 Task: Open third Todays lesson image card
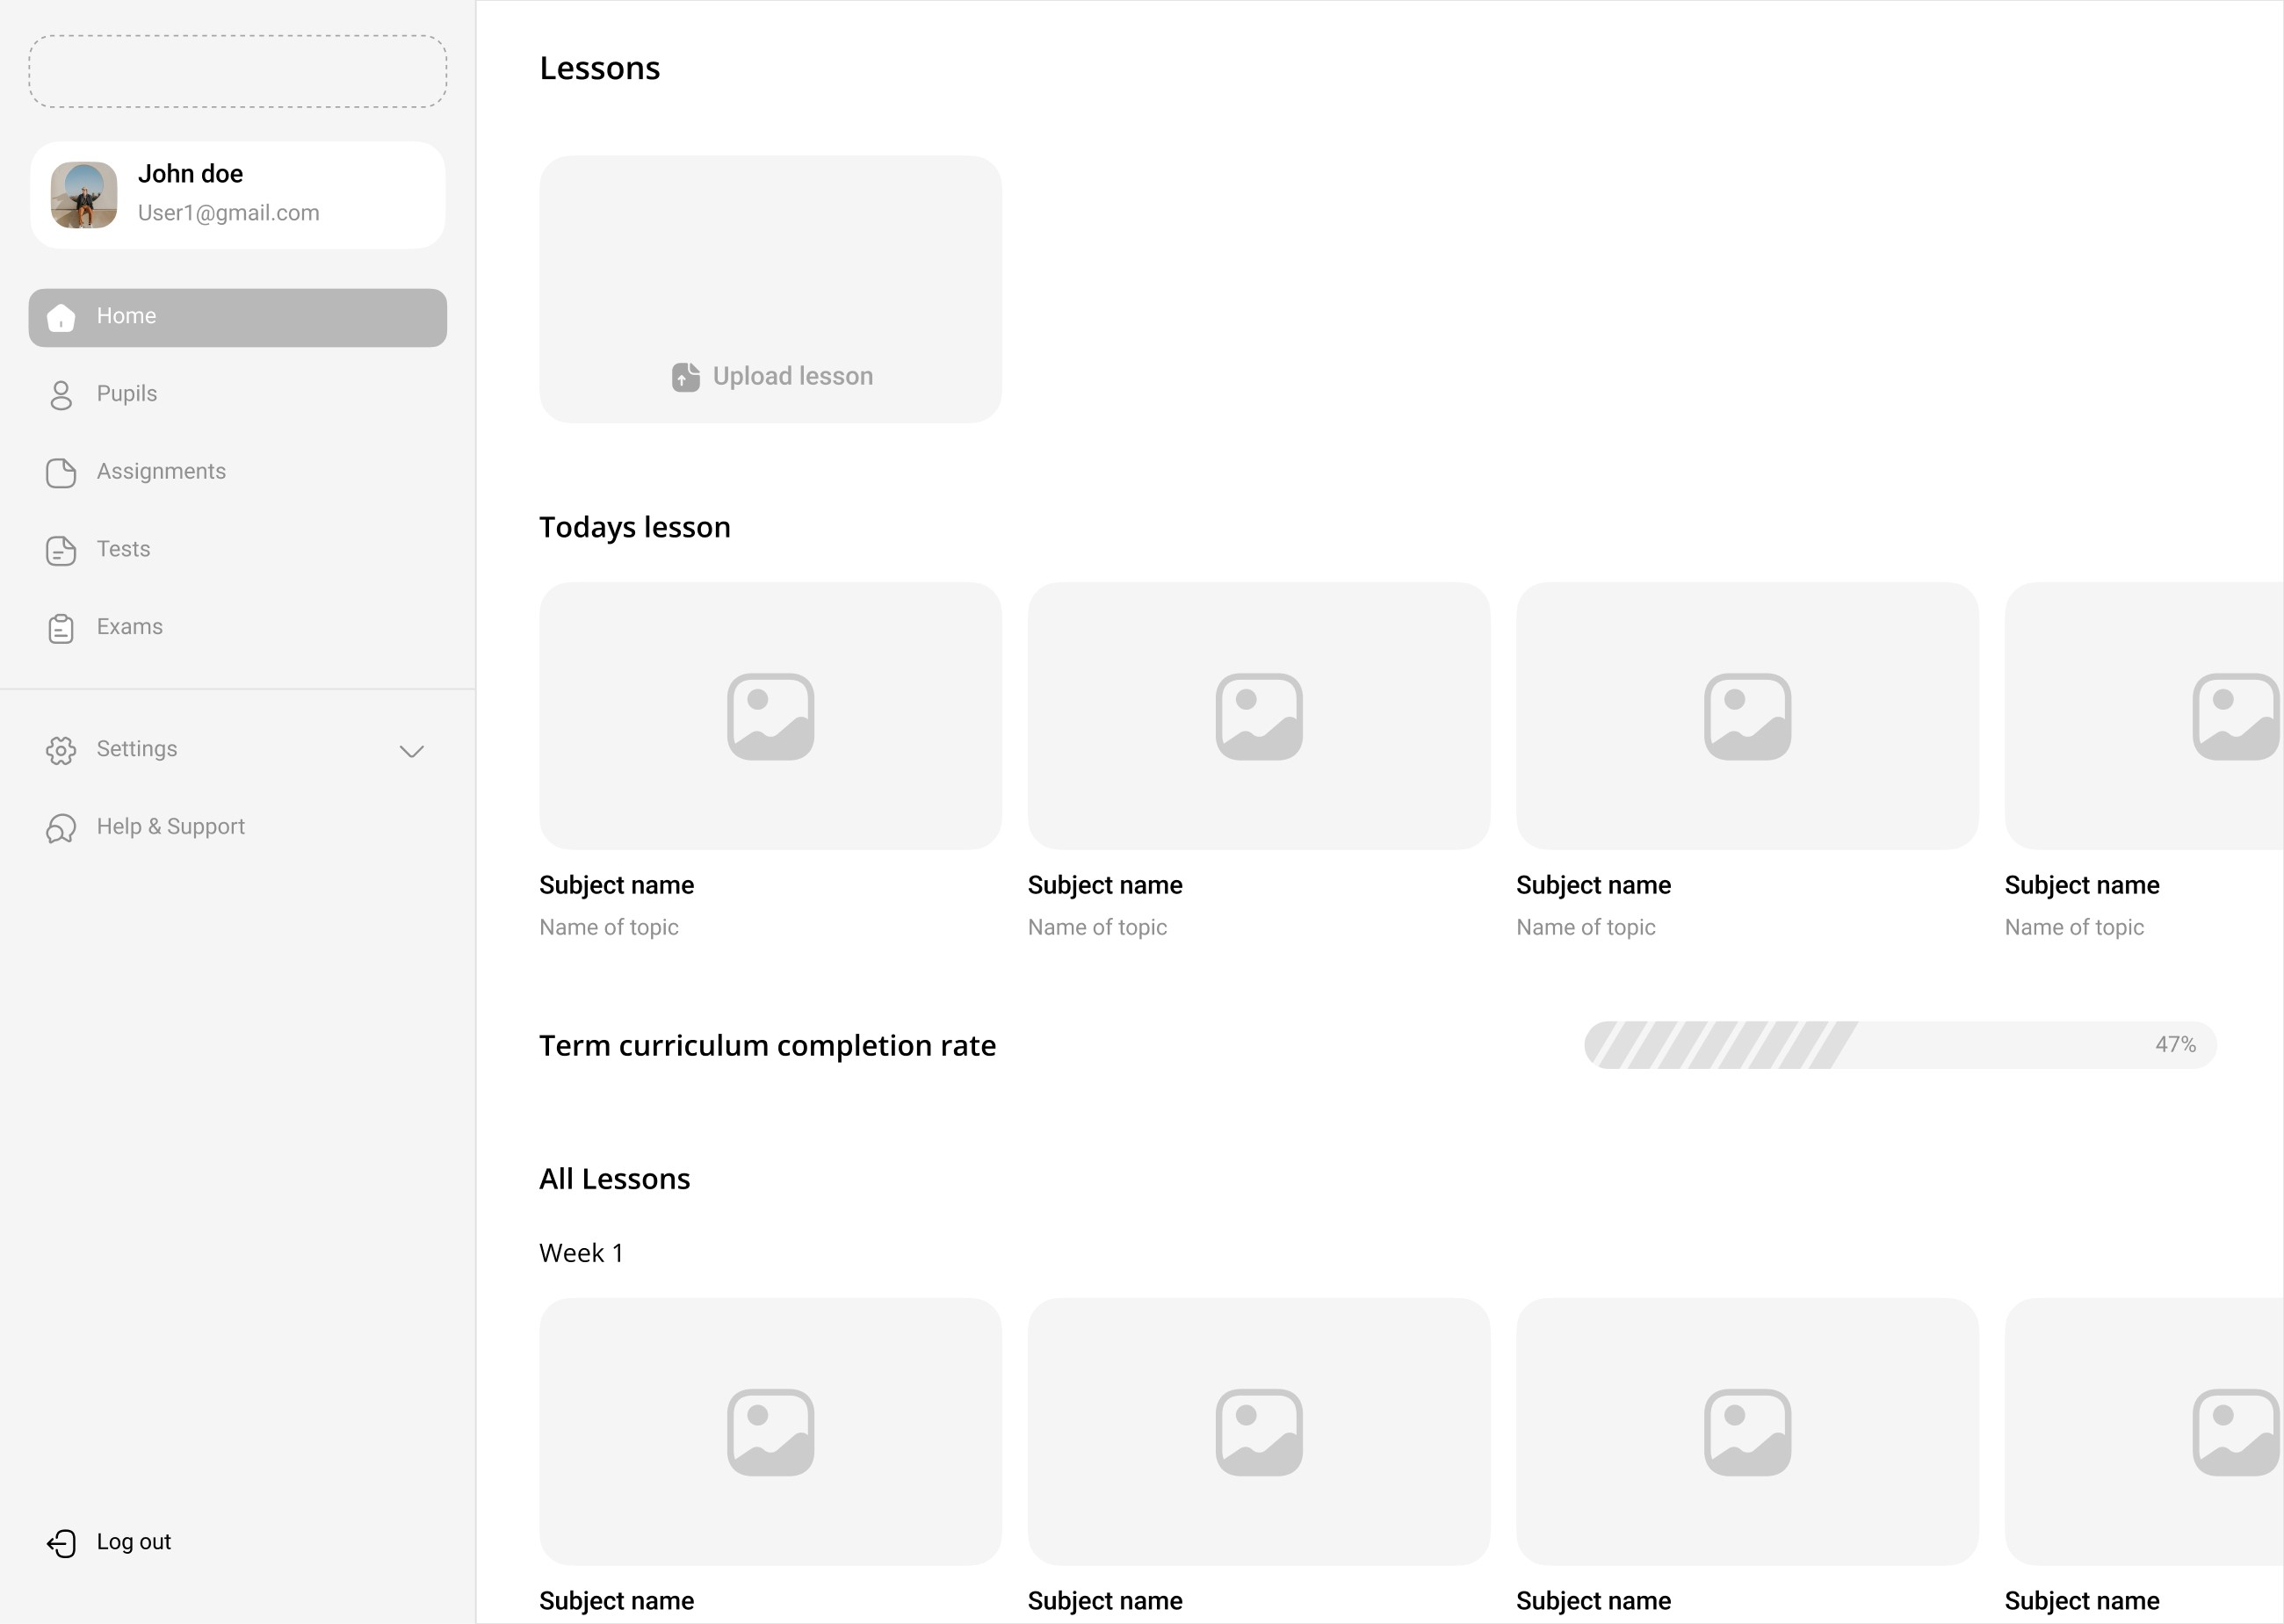pyautogui.click(x=1746, y=716)
